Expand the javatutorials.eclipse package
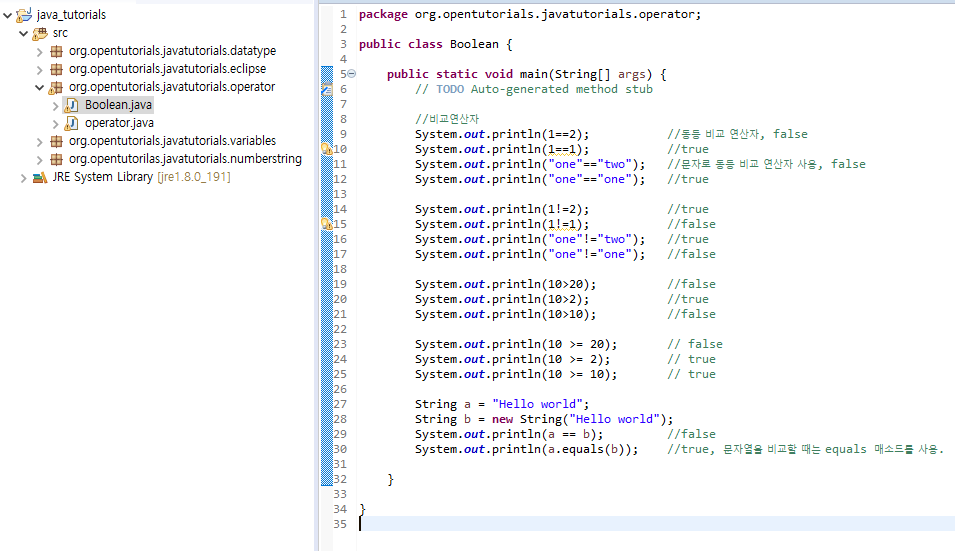 click(40, 69)
